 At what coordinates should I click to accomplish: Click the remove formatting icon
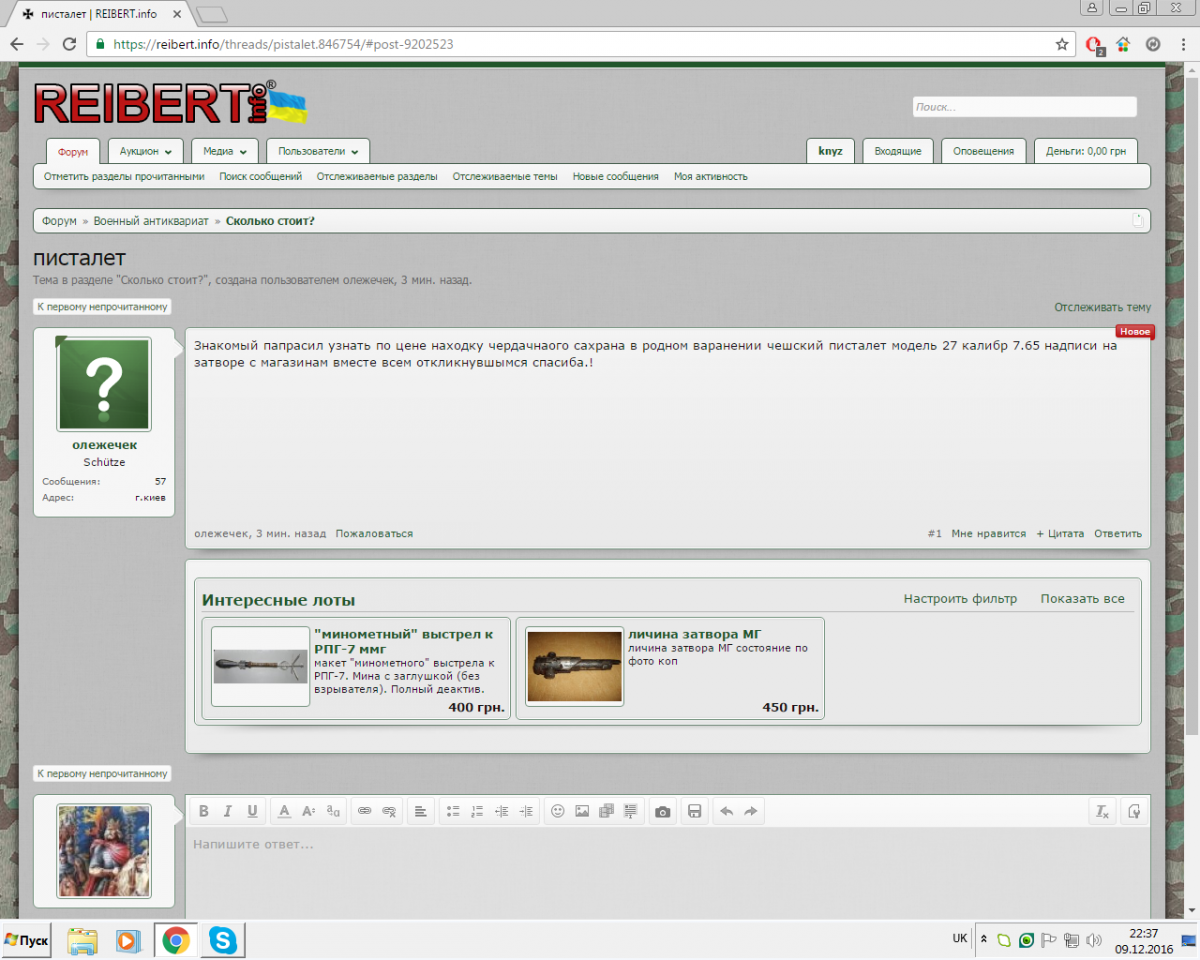click(1101, 811)
